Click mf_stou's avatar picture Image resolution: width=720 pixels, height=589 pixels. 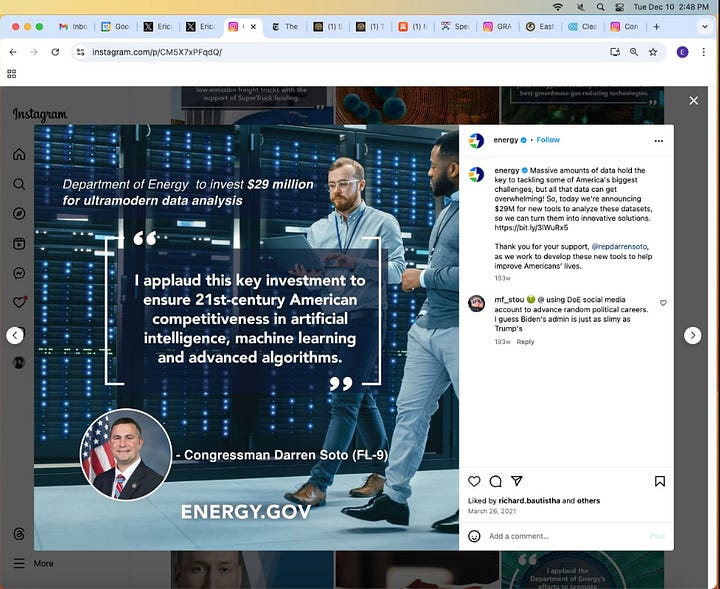pos(476,303)
